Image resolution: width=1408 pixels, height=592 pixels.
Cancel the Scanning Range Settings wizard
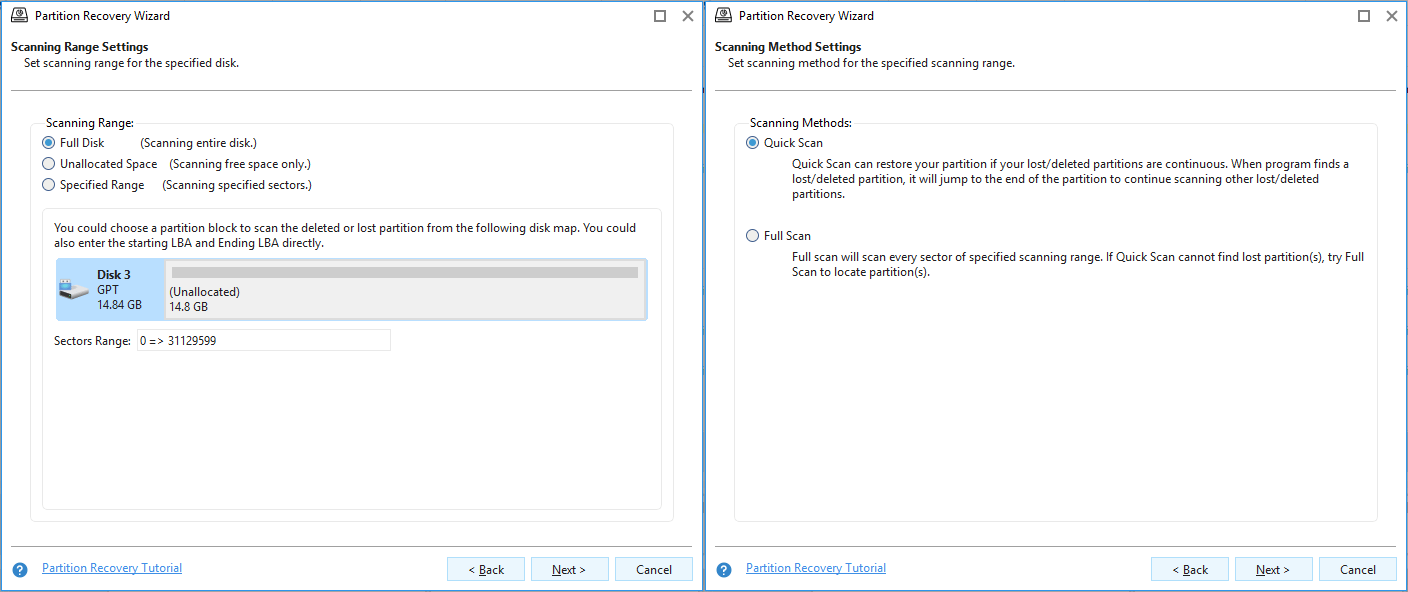(653, 569)
